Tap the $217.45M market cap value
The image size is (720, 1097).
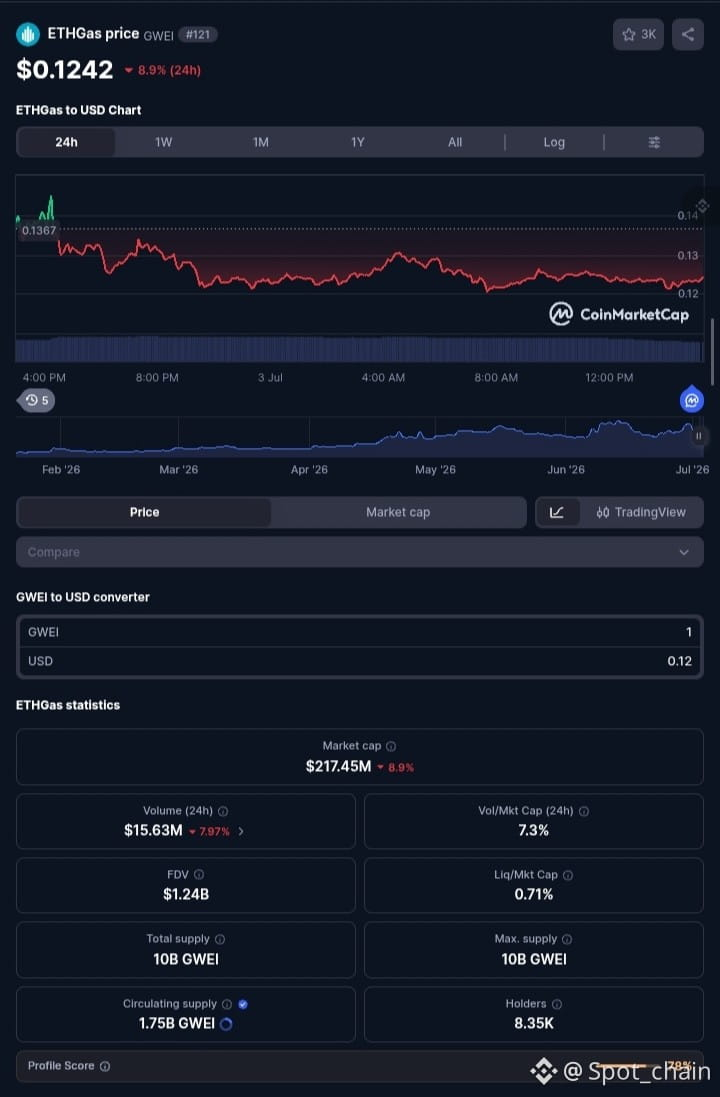coord(339,767)
